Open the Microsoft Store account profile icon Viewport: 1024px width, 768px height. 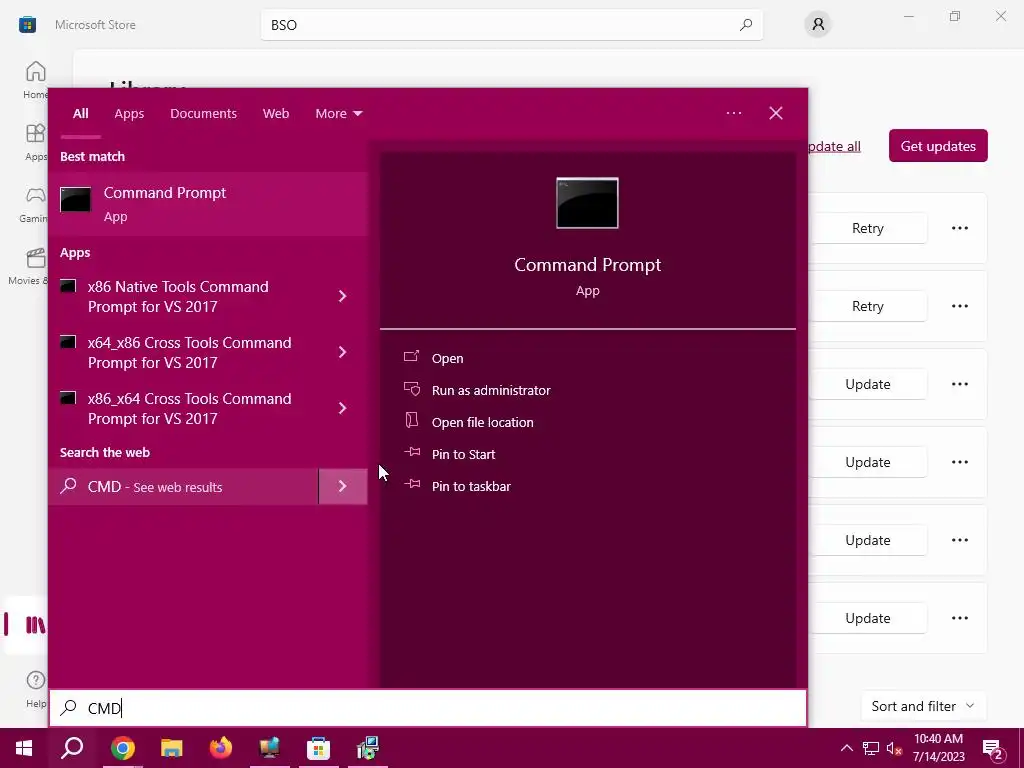pos(818,25)
